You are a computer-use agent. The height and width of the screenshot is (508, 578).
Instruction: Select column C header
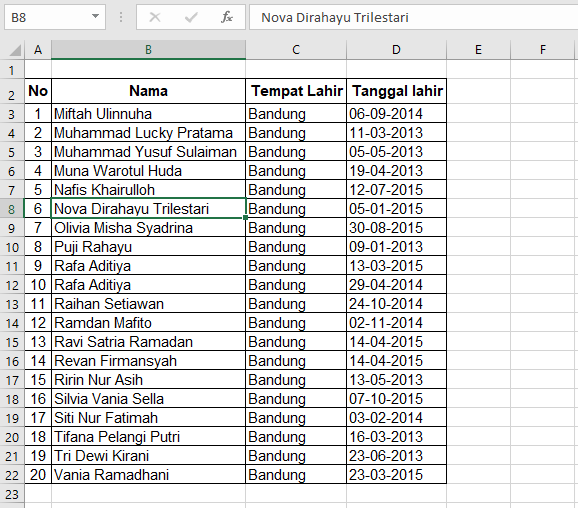click(296, 49)
